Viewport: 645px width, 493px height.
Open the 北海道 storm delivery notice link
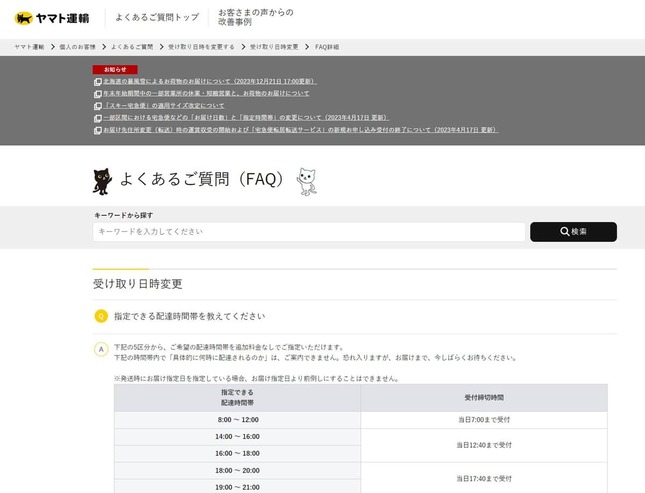click(209, 81)
